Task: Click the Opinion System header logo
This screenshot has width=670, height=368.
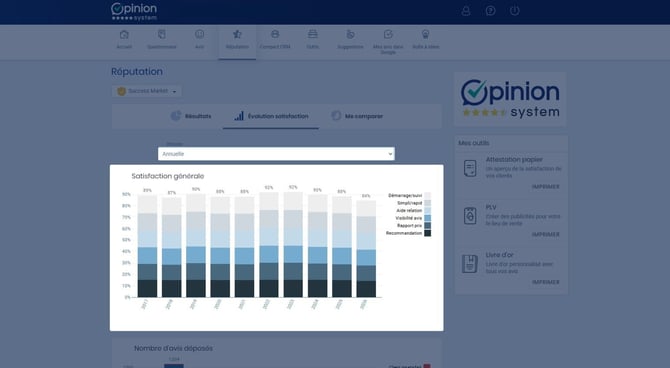Action: [x=134, y=12]
